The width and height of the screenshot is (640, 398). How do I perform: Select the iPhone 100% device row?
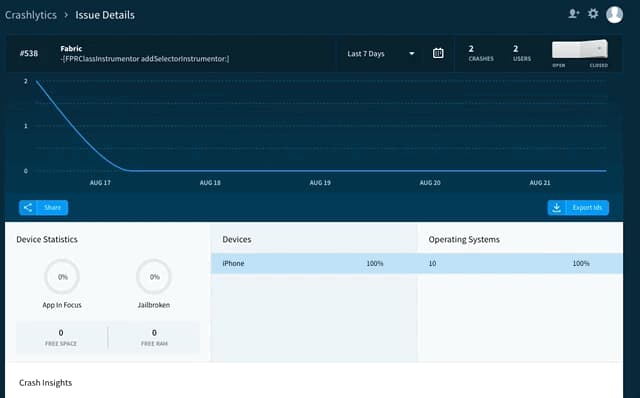click(x=314, y=263)
